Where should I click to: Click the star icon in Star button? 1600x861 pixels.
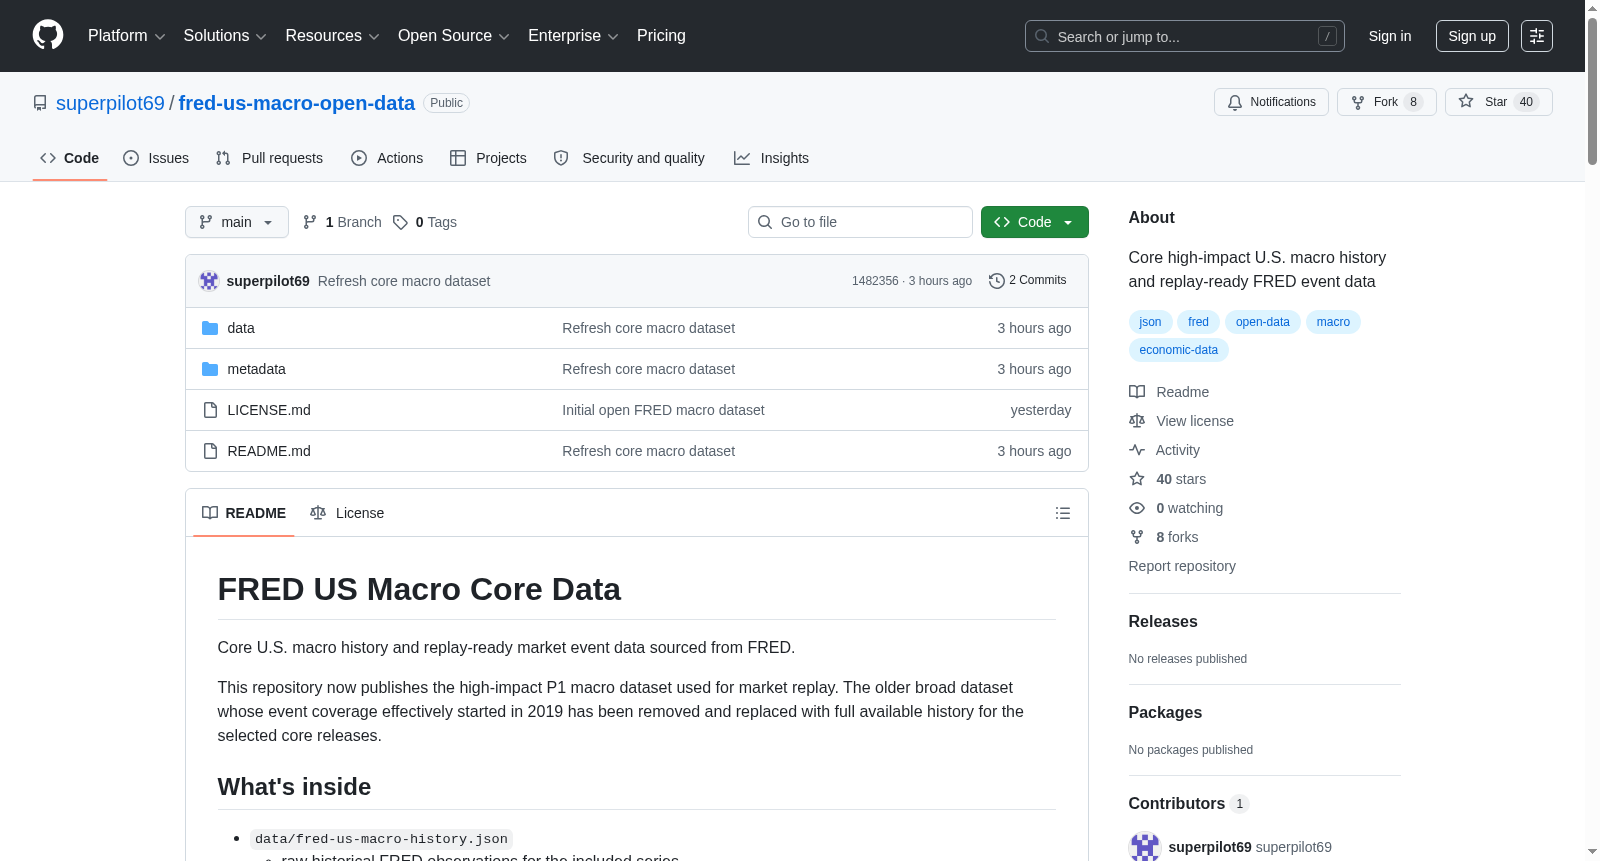click(x=1466, y=101)
